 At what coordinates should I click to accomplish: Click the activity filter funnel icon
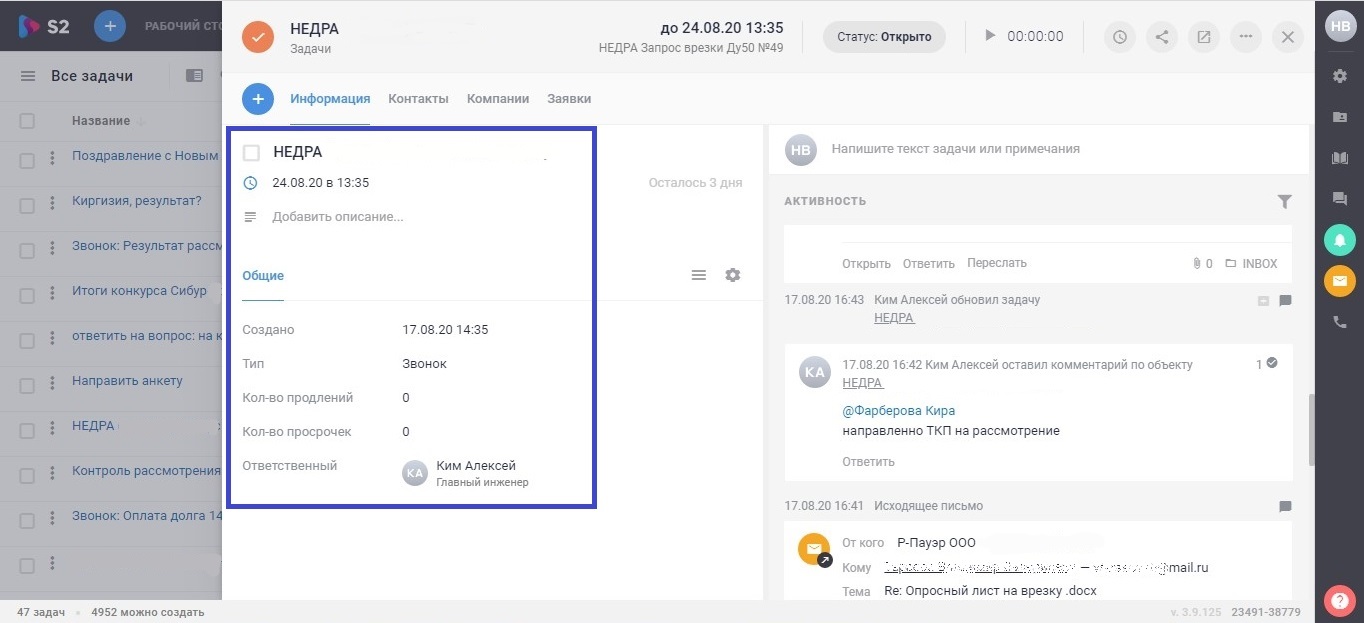(x=1285, y=201)
